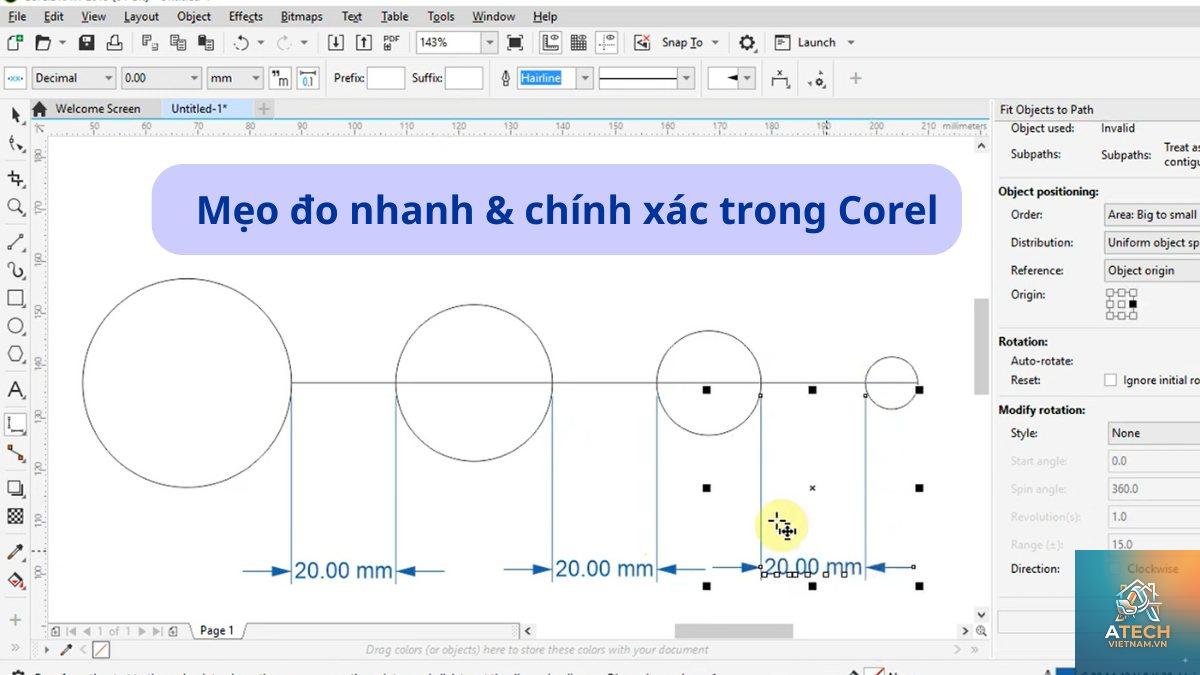This screenshot has height=675, width=1200.
Task: Click the text position settings button
Action: (780, 78)
